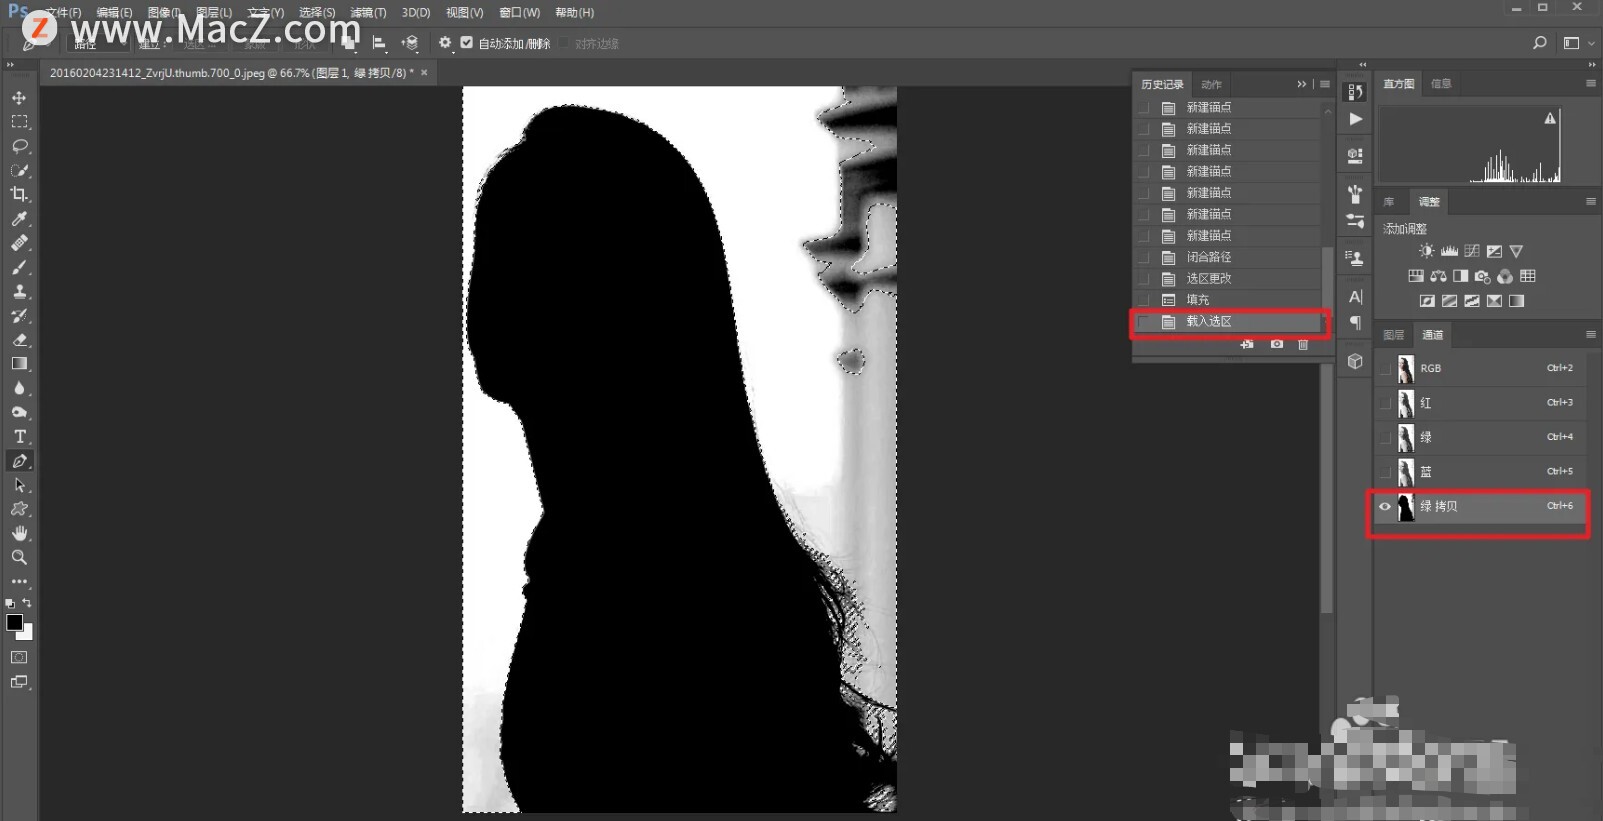Image resolution: width=1603 pixels, height=821 pixels.
Task: Show the 红 channel visibility
Action: (x=1385, y=403)
